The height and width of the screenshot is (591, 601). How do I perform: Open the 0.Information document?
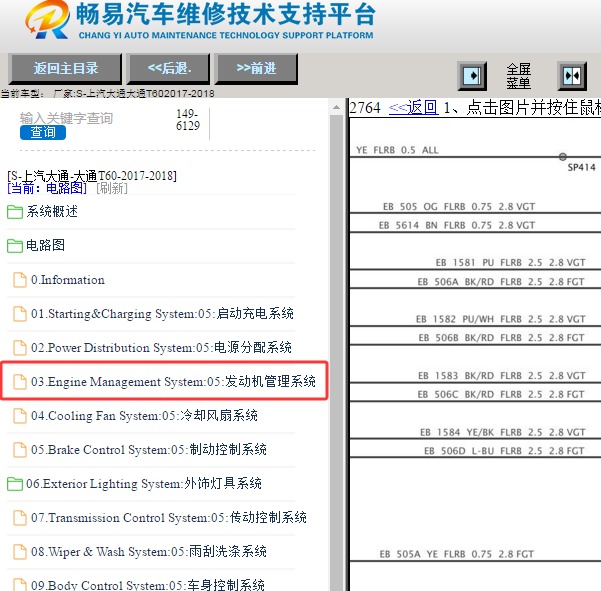click(67, 280)
